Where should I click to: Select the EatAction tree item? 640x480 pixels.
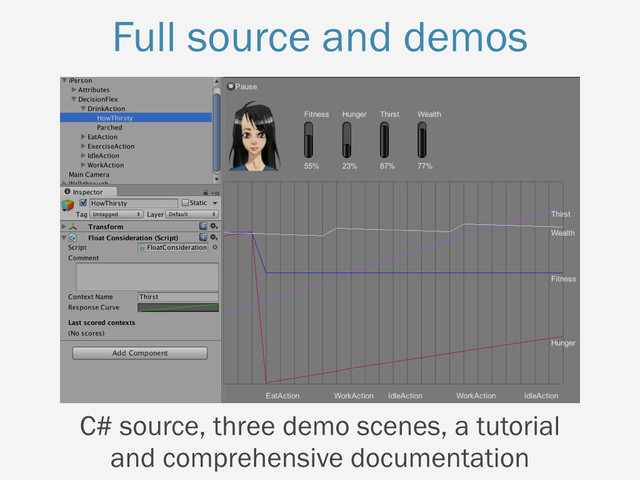coord(102,137)
